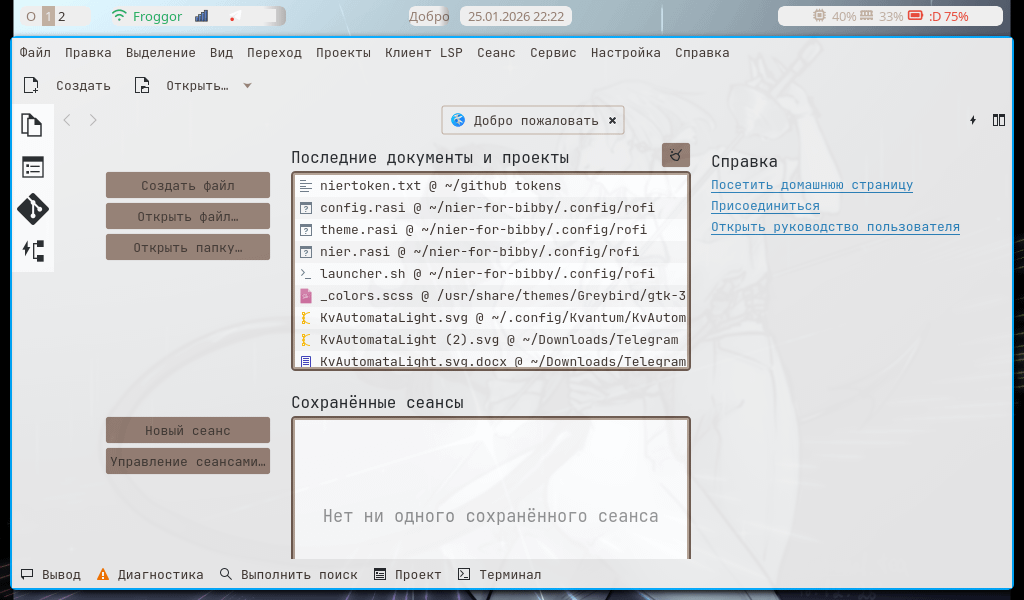
Task: Switch to workspace 1 in top bar
Action: [x=48, y=16]
